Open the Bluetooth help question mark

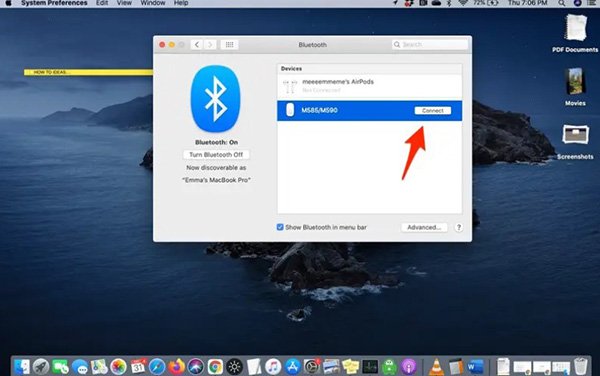tap(458, 227)
